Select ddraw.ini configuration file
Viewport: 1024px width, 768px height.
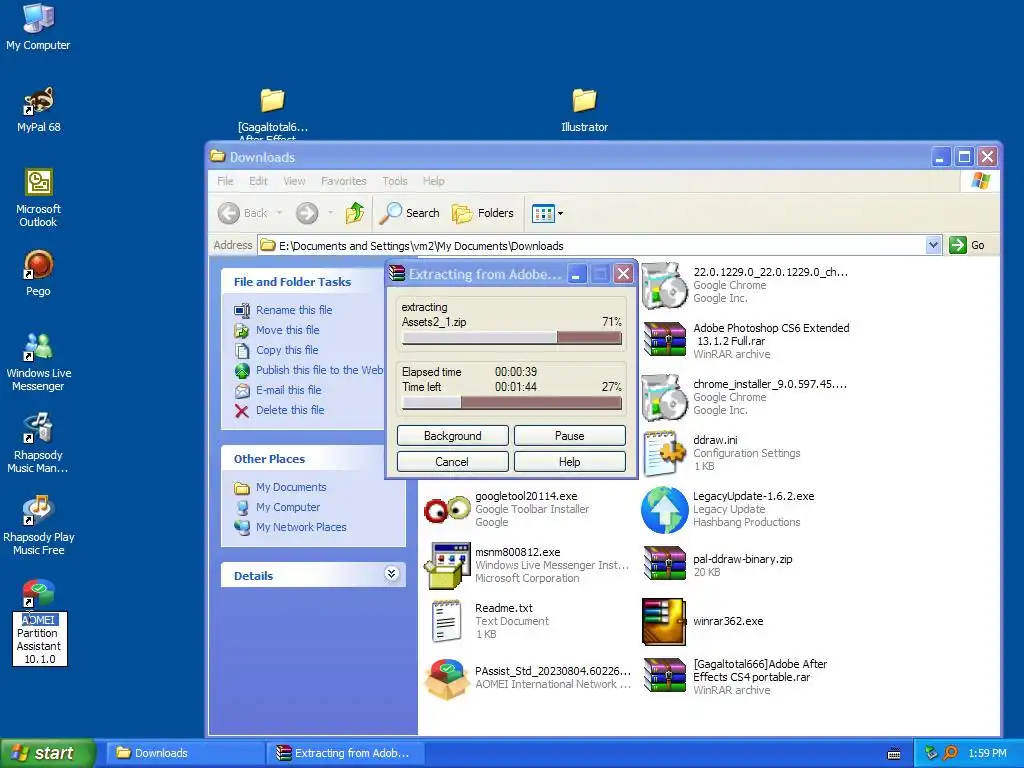[722, 453]
